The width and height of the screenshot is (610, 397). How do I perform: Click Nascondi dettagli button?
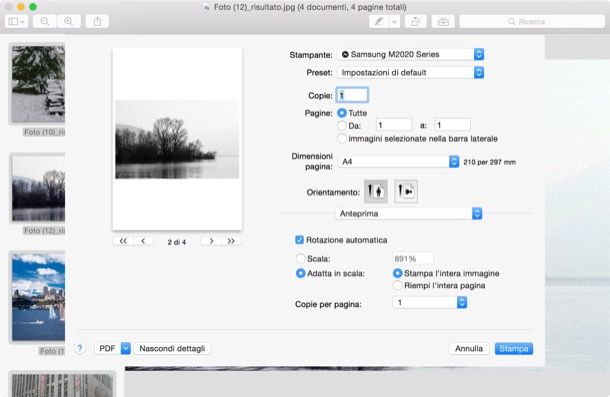click(172, 348)
